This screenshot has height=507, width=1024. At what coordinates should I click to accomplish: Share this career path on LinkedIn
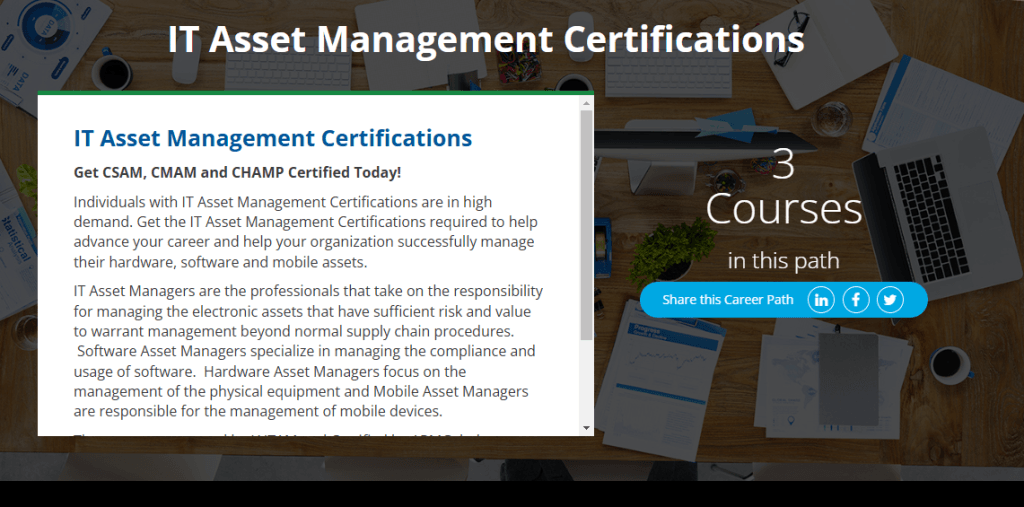tap(821, 299)
